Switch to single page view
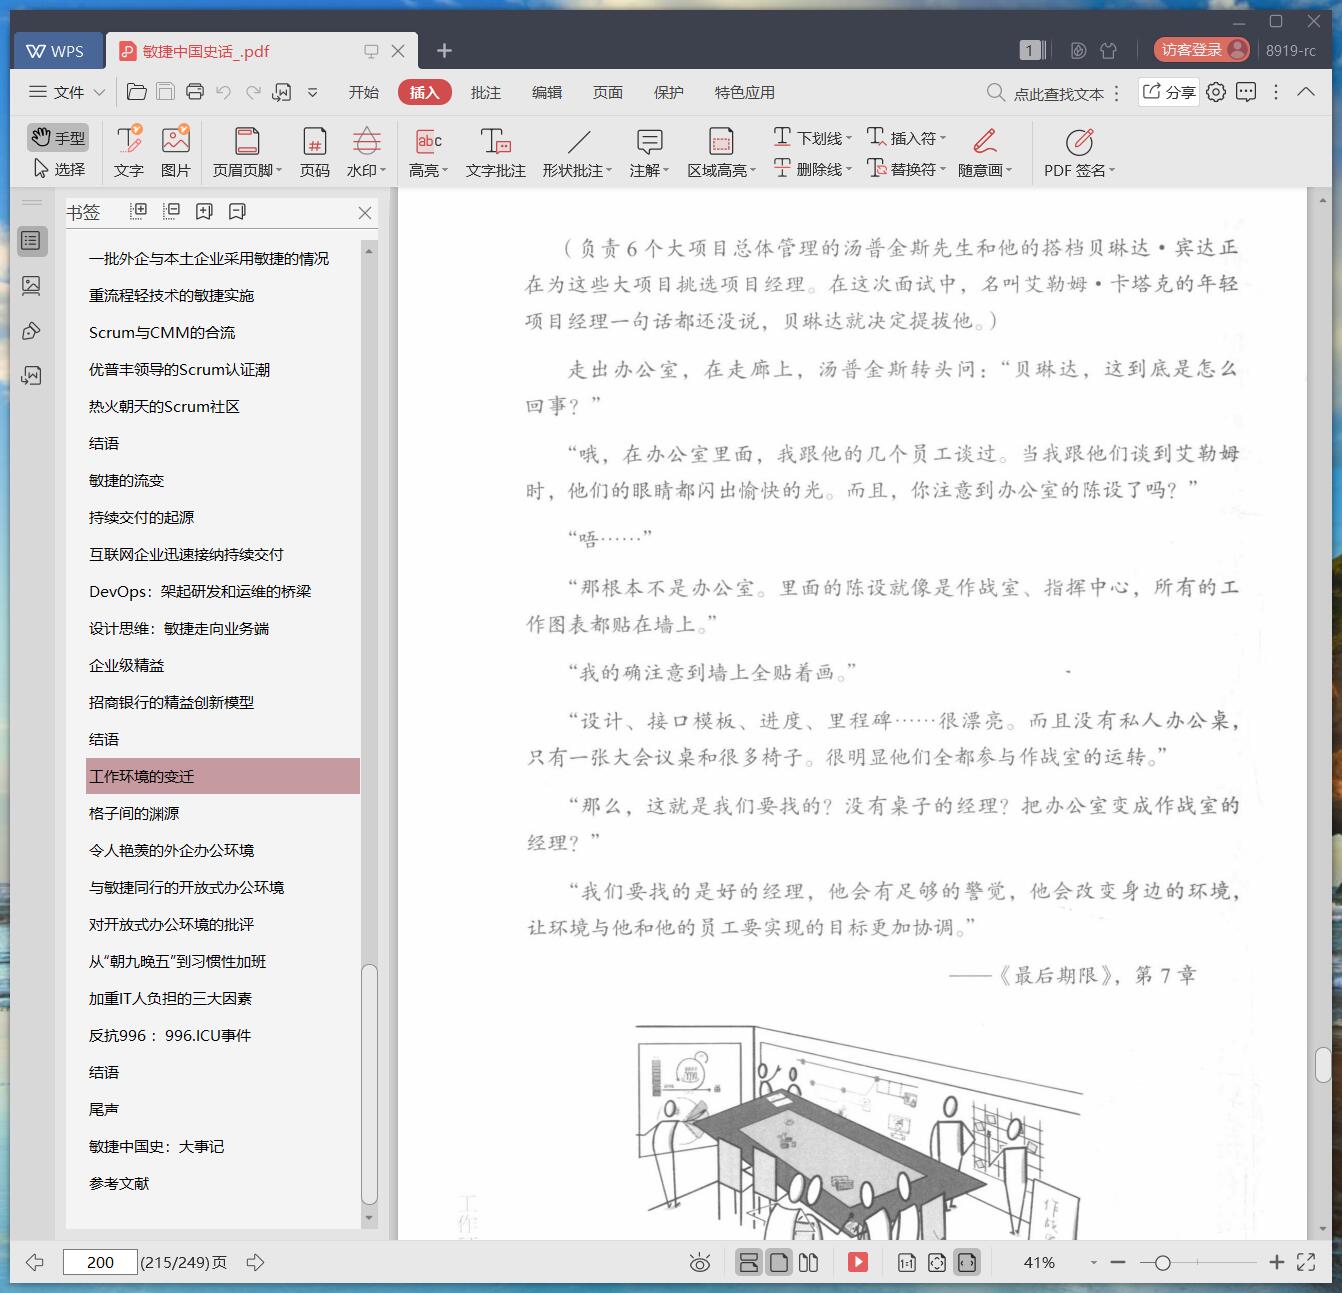This screenshot has width=1342, height=1293. [x=779, y=1262]
